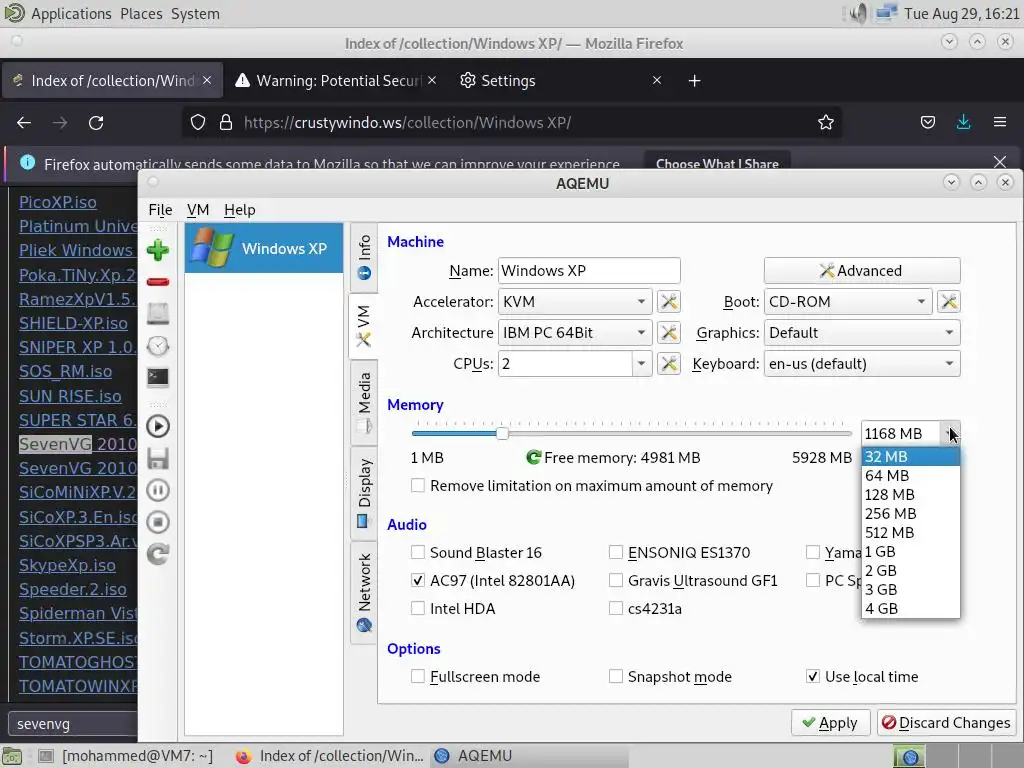Open Boot order settings tools icon
The width and height of the screenshot is (1024, 768).
tap(949, 302)
